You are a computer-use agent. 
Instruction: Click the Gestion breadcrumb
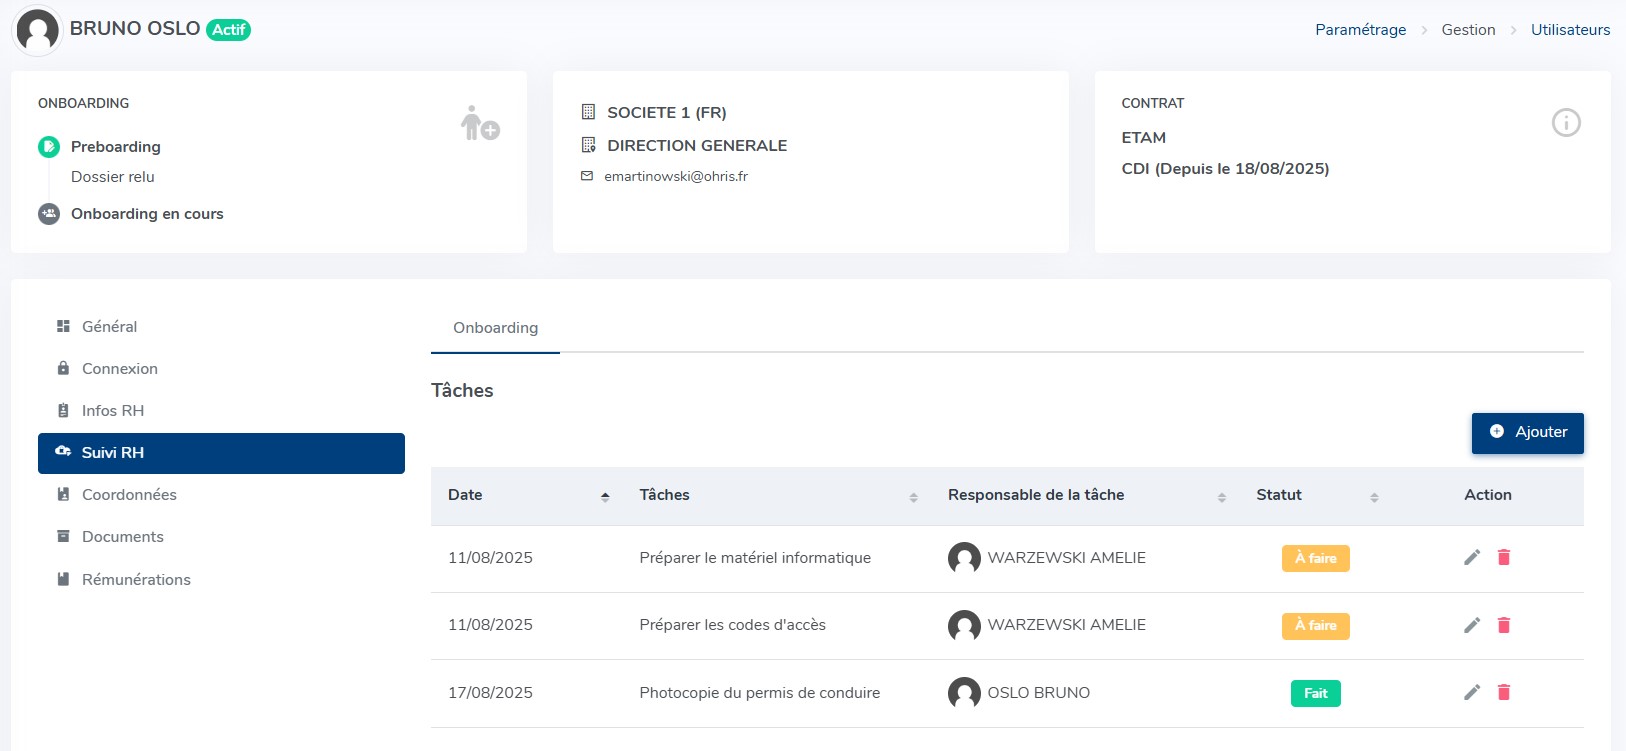[x=1468, y=30]
